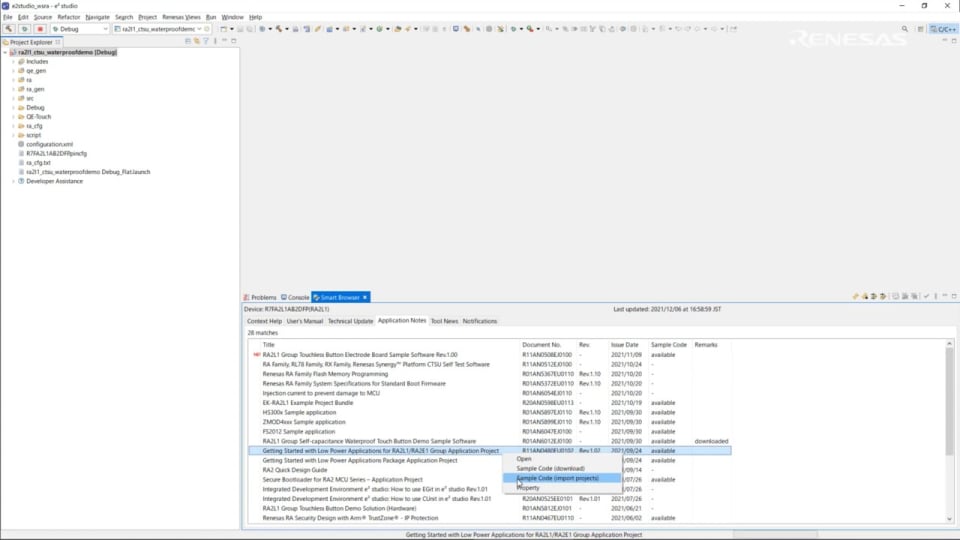
Task: Collapse the ra2l1_ctsu_waterproofdemo project
Action: (5, 52)
